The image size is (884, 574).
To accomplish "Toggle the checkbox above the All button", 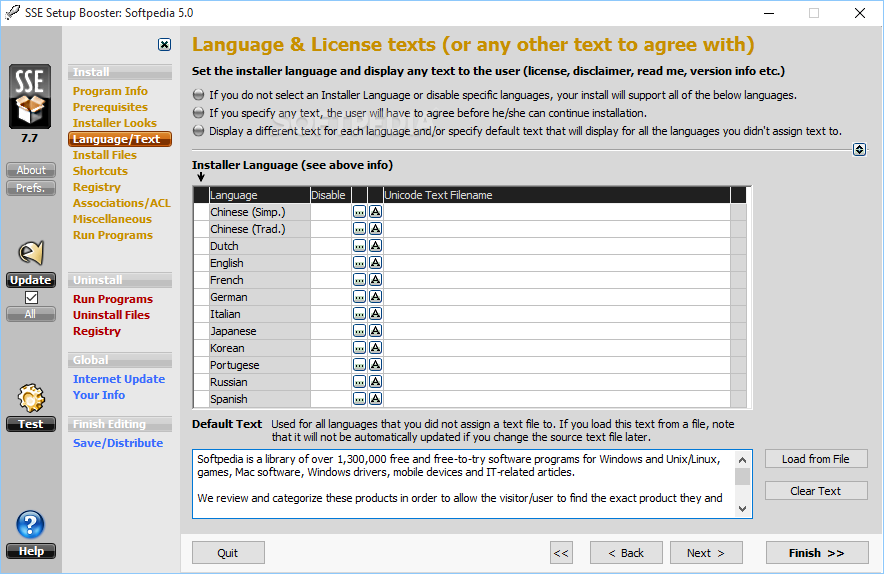I will coord(31,297).
